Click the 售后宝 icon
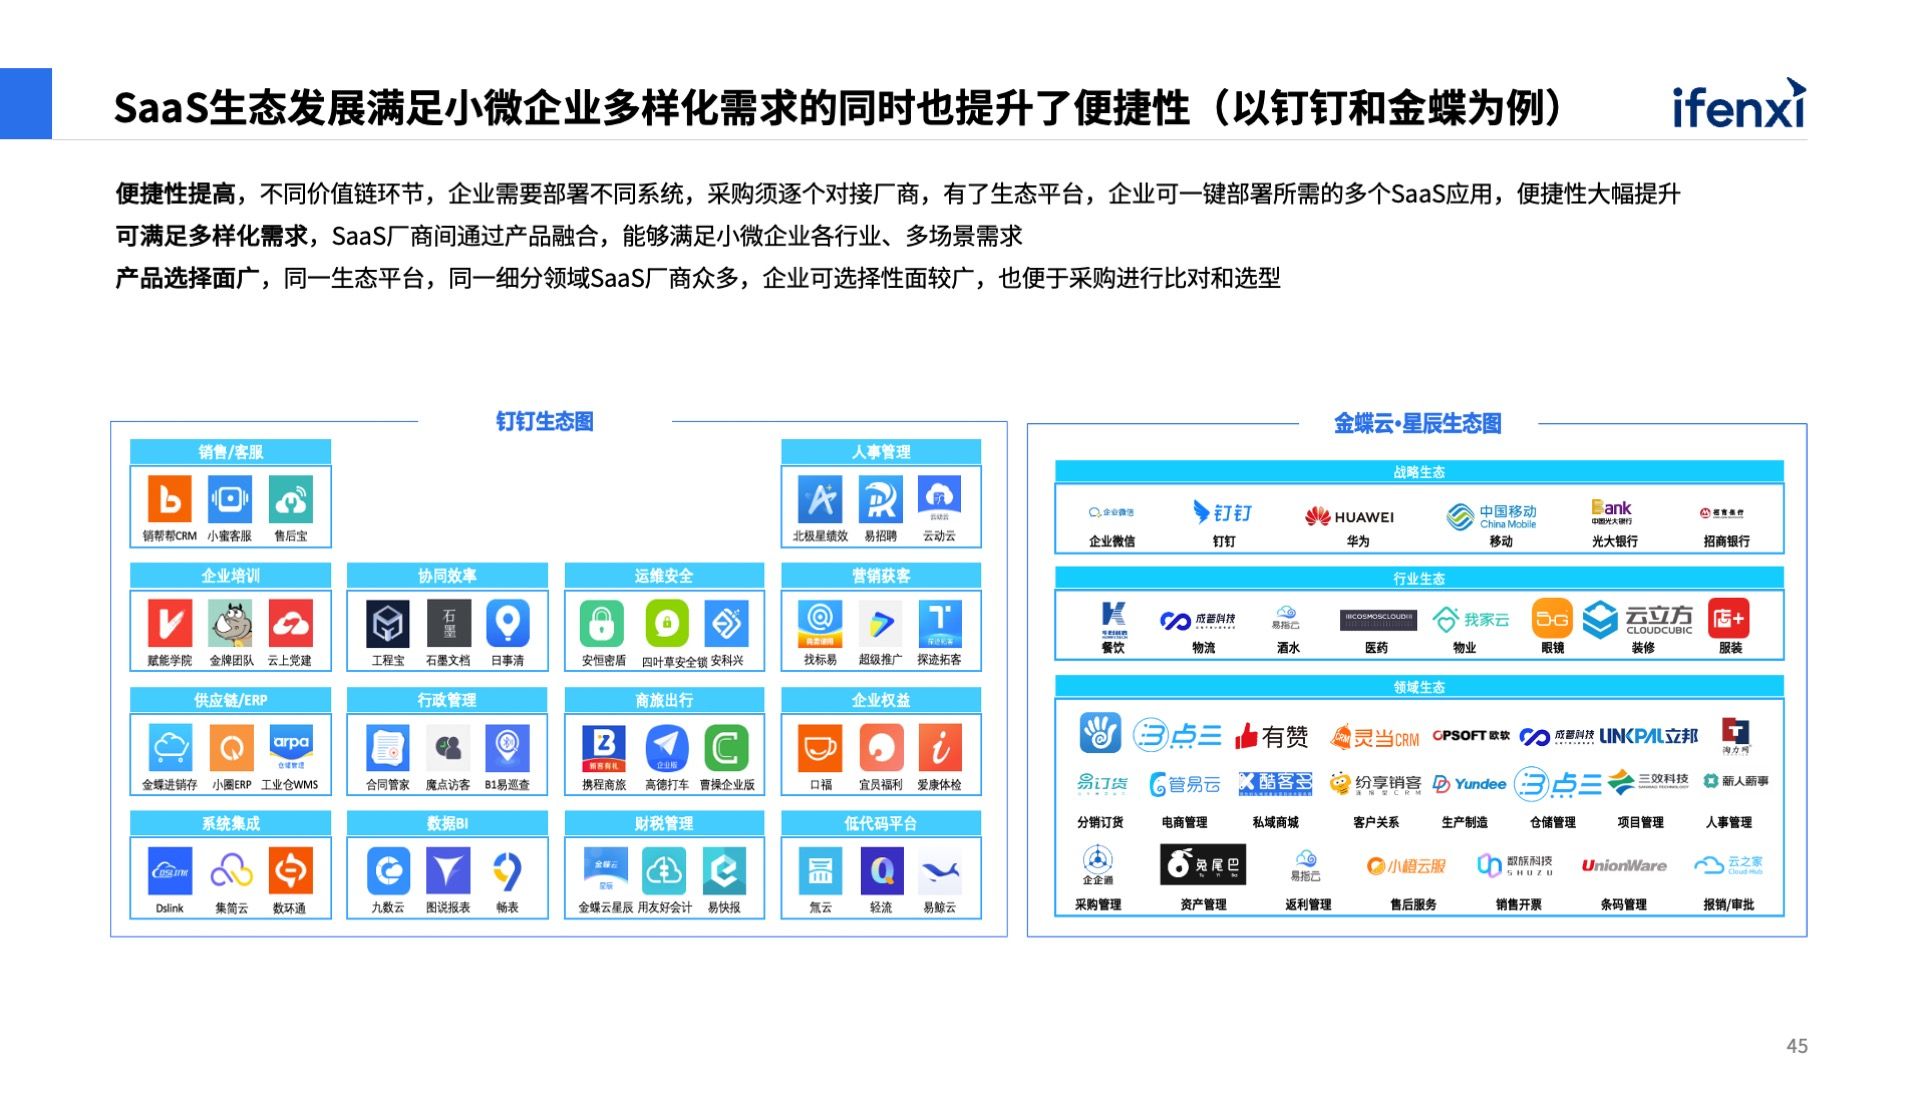The image size is (1920, 1094). point(290,498)
